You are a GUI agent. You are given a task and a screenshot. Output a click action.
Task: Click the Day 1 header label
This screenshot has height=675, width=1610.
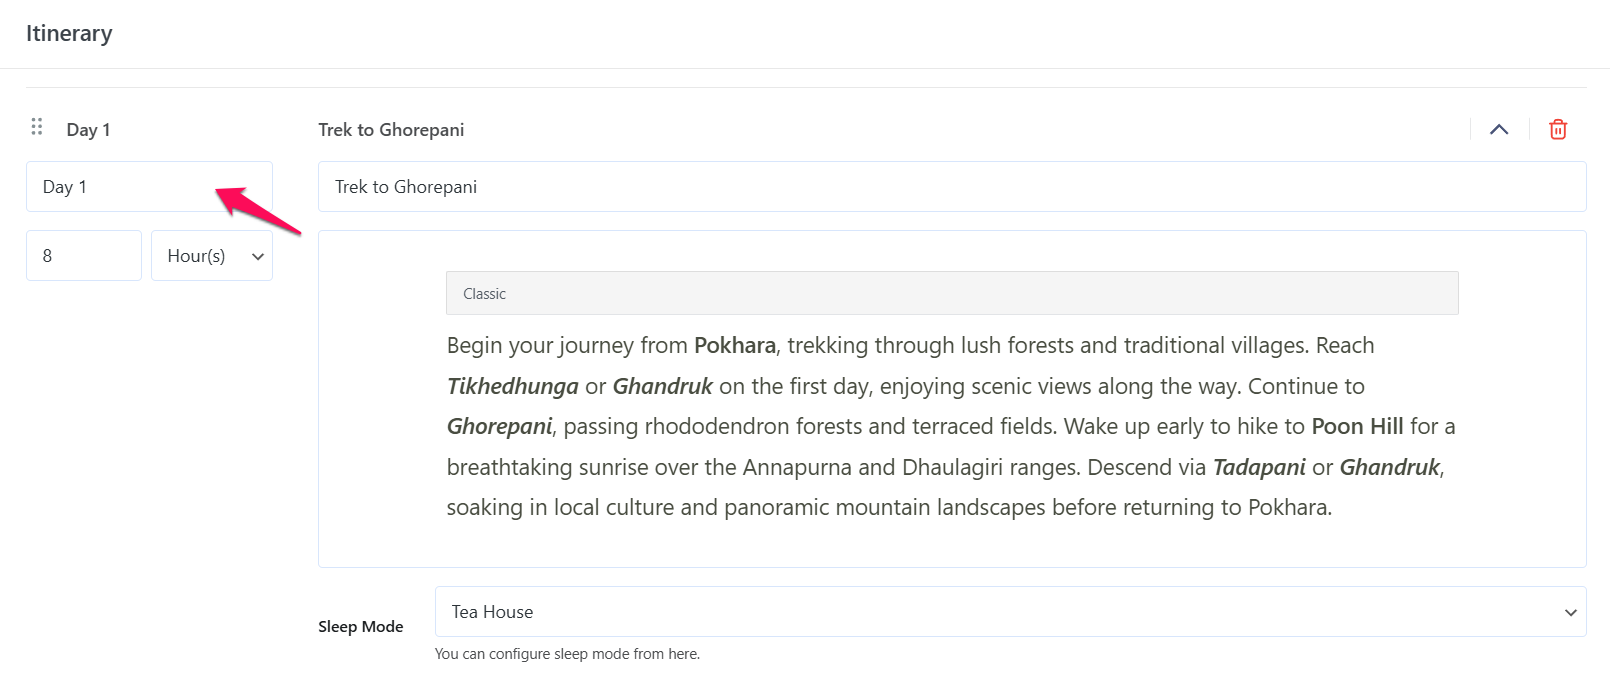pos(88,130)
